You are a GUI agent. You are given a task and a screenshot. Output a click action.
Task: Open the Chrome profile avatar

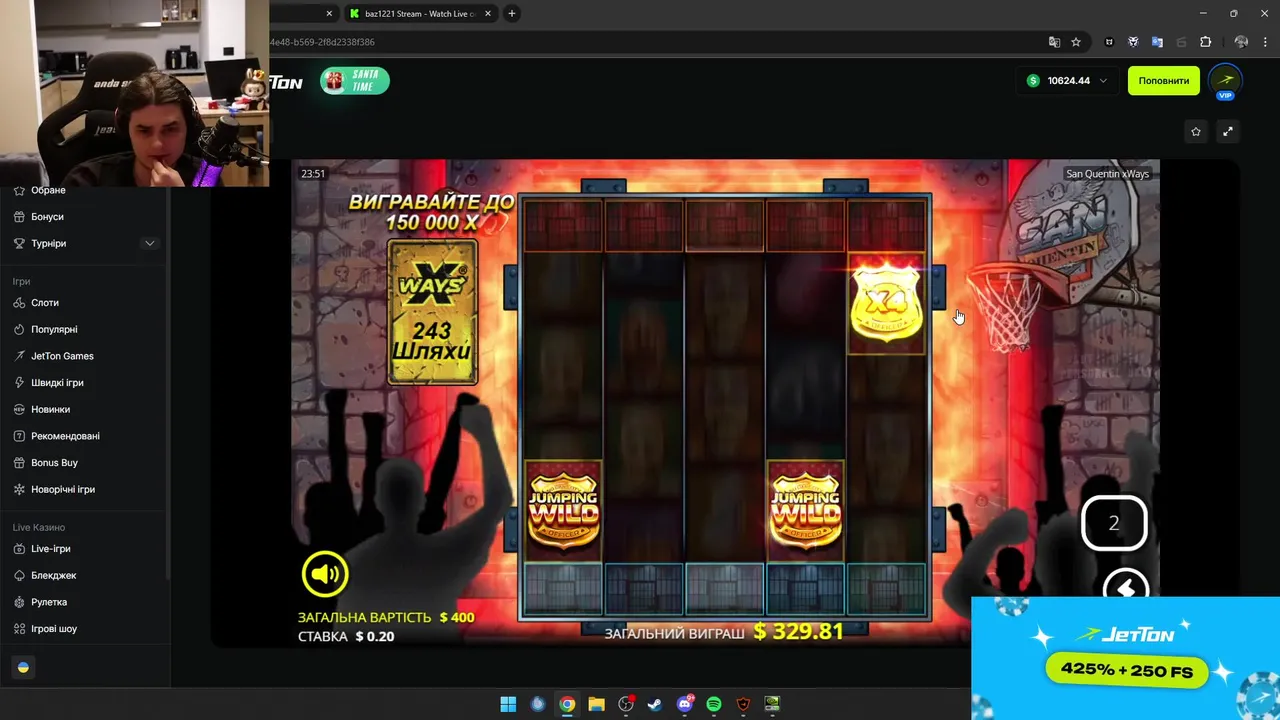click(1241, 42)
